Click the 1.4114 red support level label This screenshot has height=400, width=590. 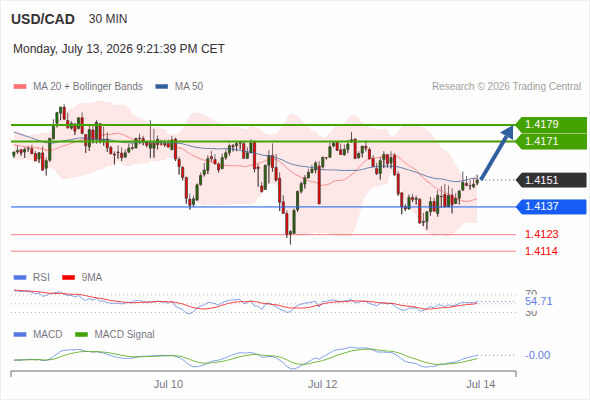click(541, 251)
